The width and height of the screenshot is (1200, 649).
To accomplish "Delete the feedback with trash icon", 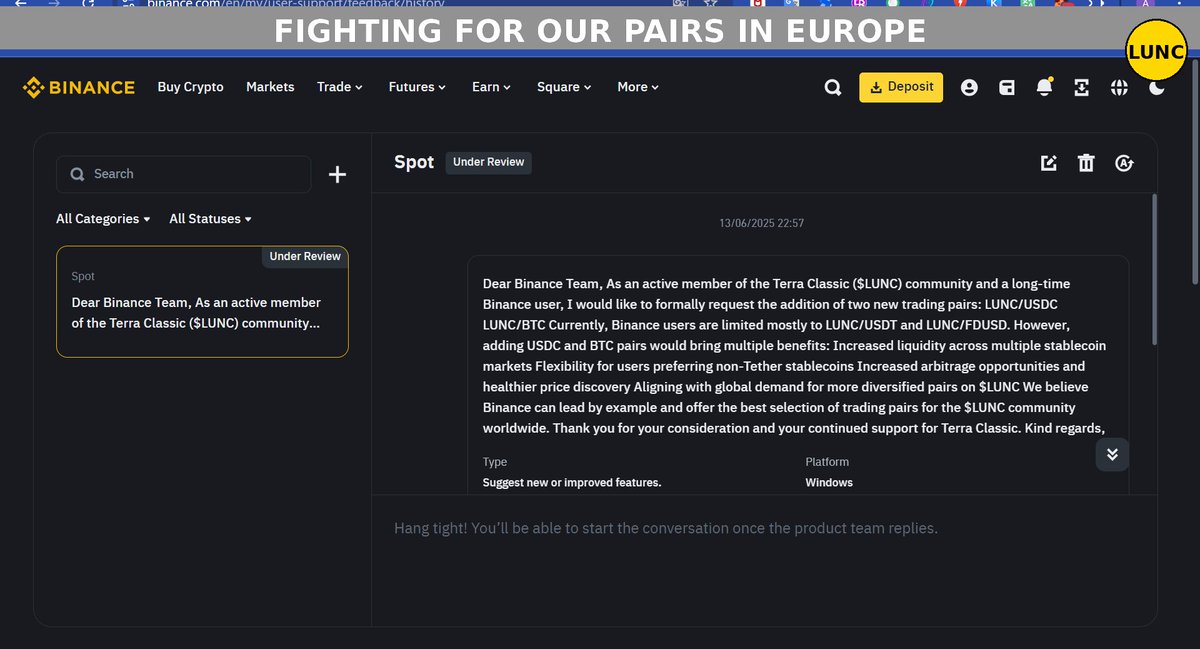I will [x=1086, y=163].
